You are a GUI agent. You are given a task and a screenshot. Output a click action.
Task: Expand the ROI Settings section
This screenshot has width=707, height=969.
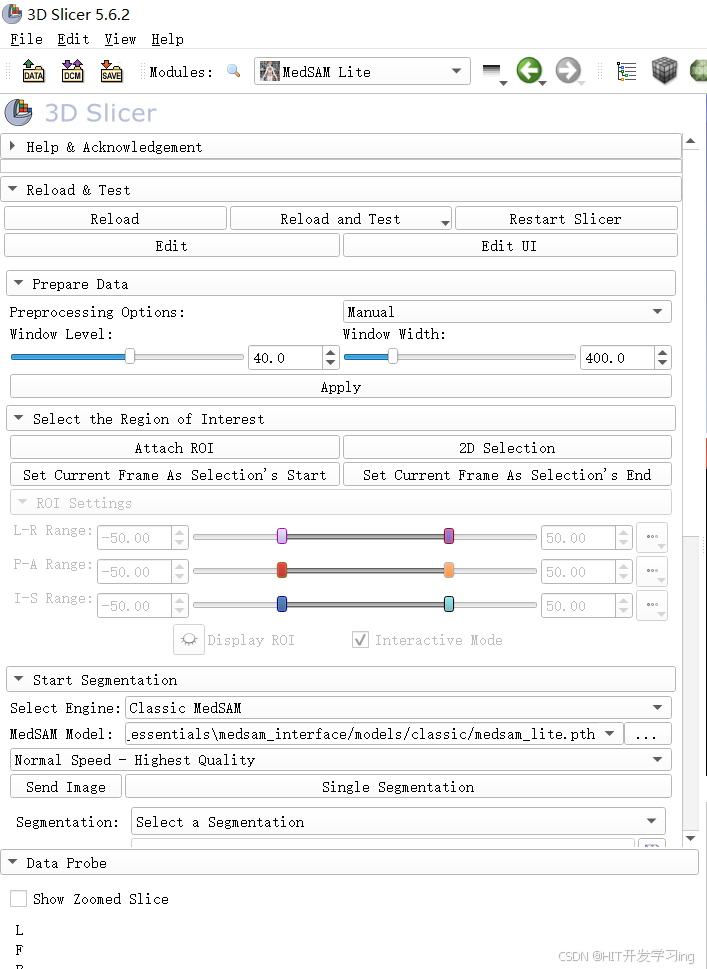pos(341,503)
